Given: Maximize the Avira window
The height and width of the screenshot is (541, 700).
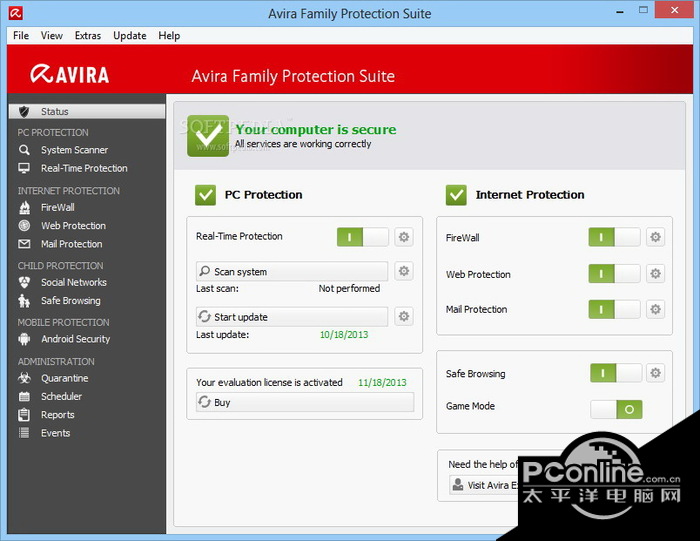Looking at the screenshot, I should coord(643,10).
